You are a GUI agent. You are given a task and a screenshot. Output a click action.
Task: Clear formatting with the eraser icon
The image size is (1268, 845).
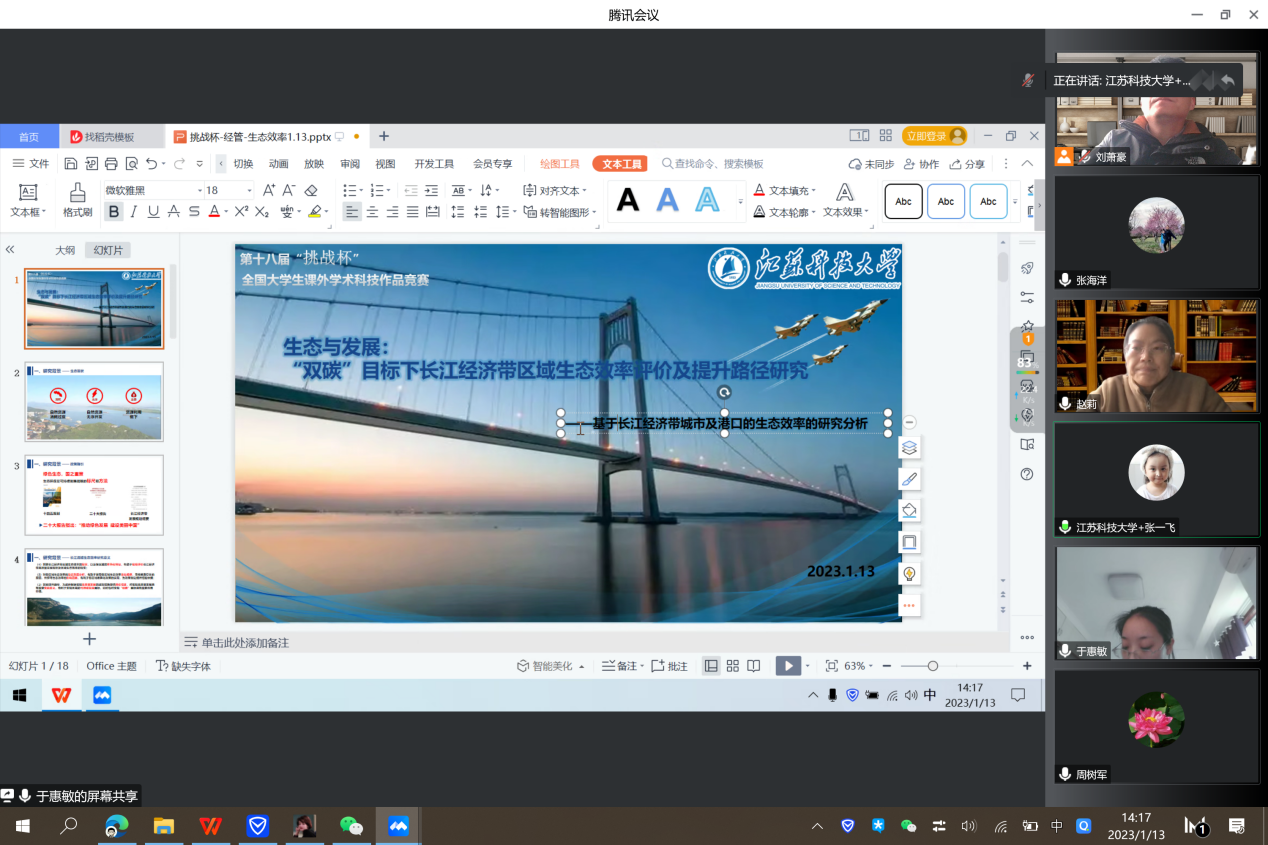(311, 190)
